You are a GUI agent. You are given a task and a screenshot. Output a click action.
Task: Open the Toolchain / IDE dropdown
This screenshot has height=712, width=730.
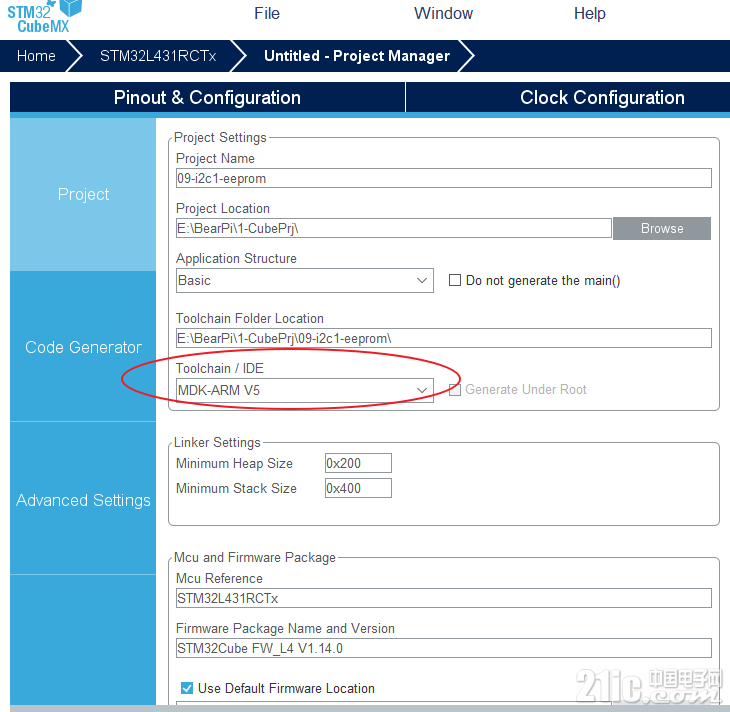tap(304, 390)
